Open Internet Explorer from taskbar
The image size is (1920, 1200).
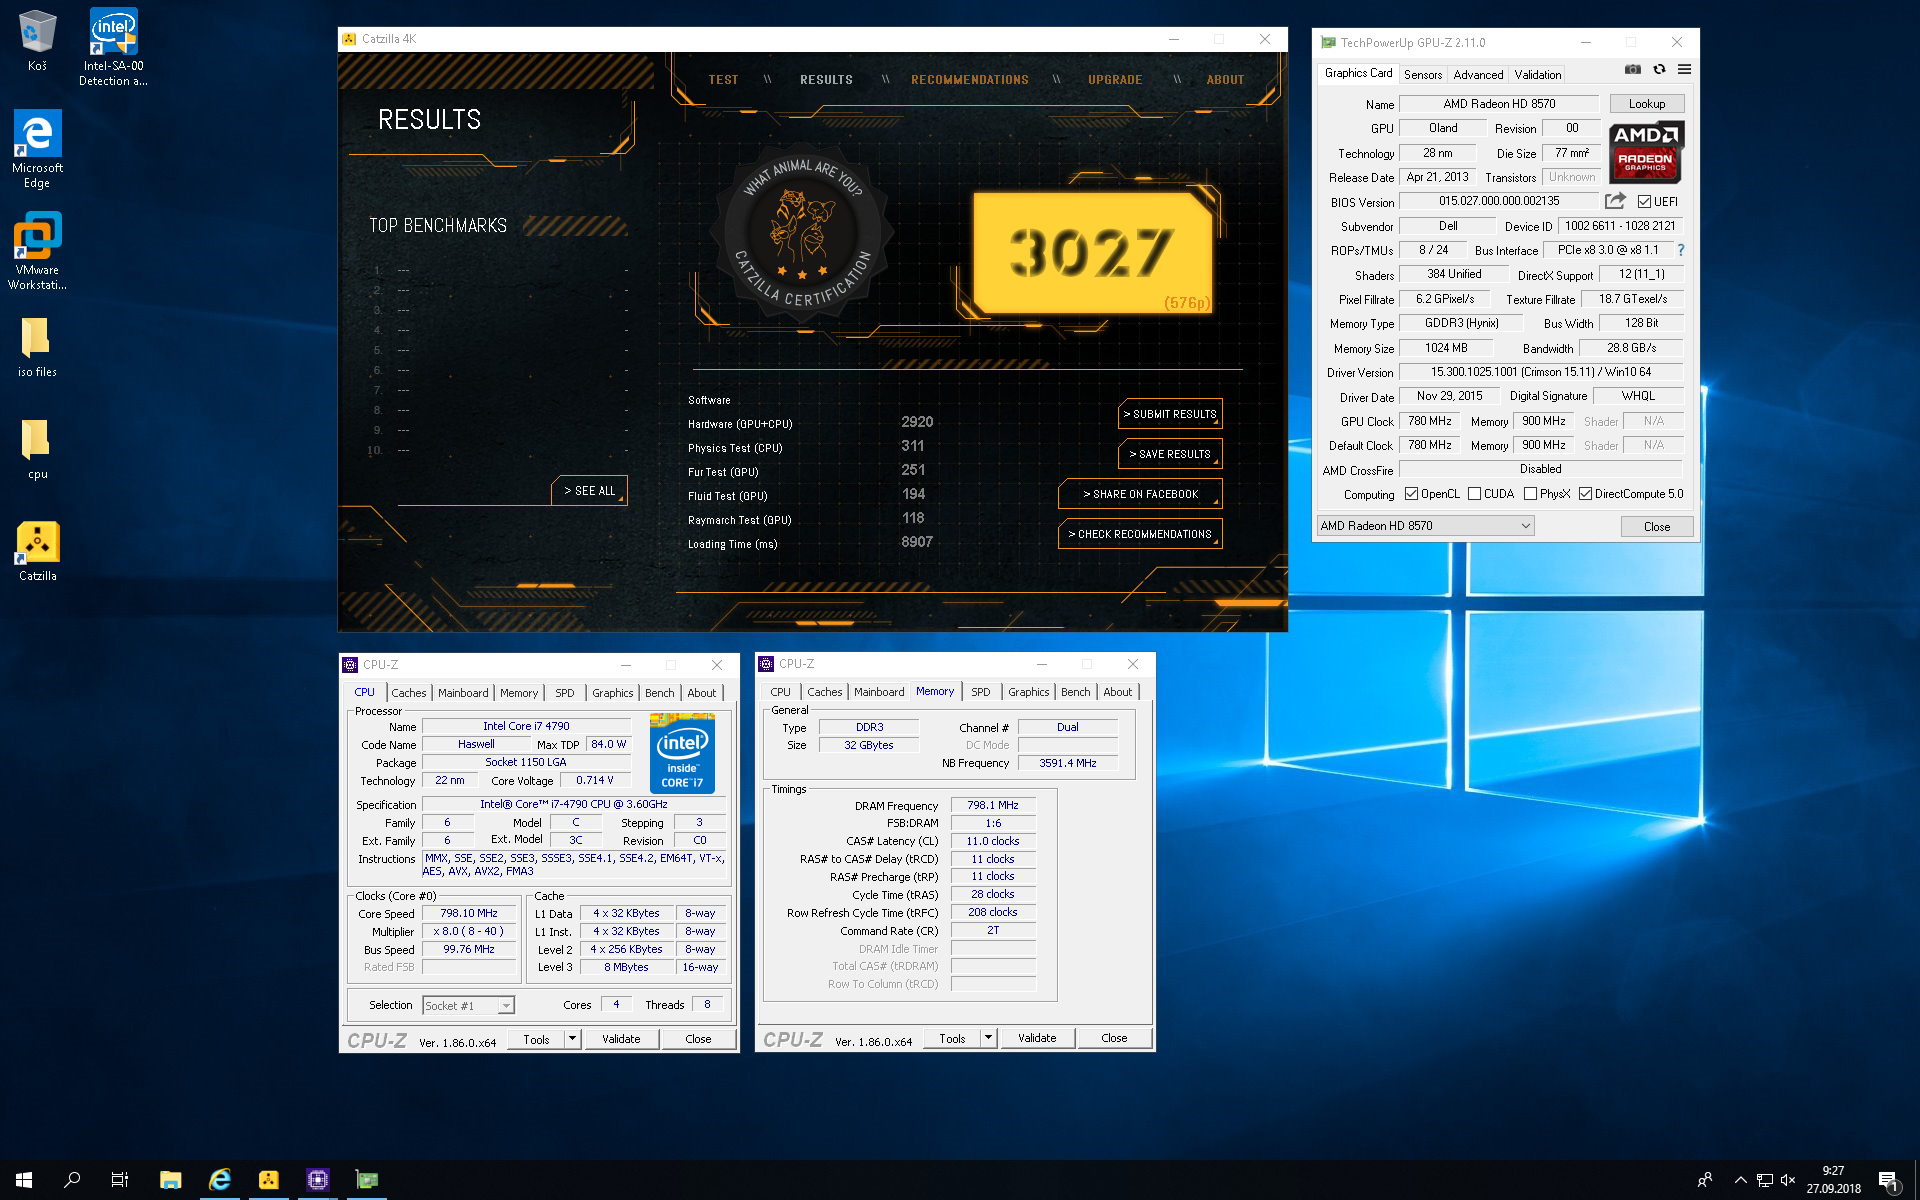[x=219, y=1180]
